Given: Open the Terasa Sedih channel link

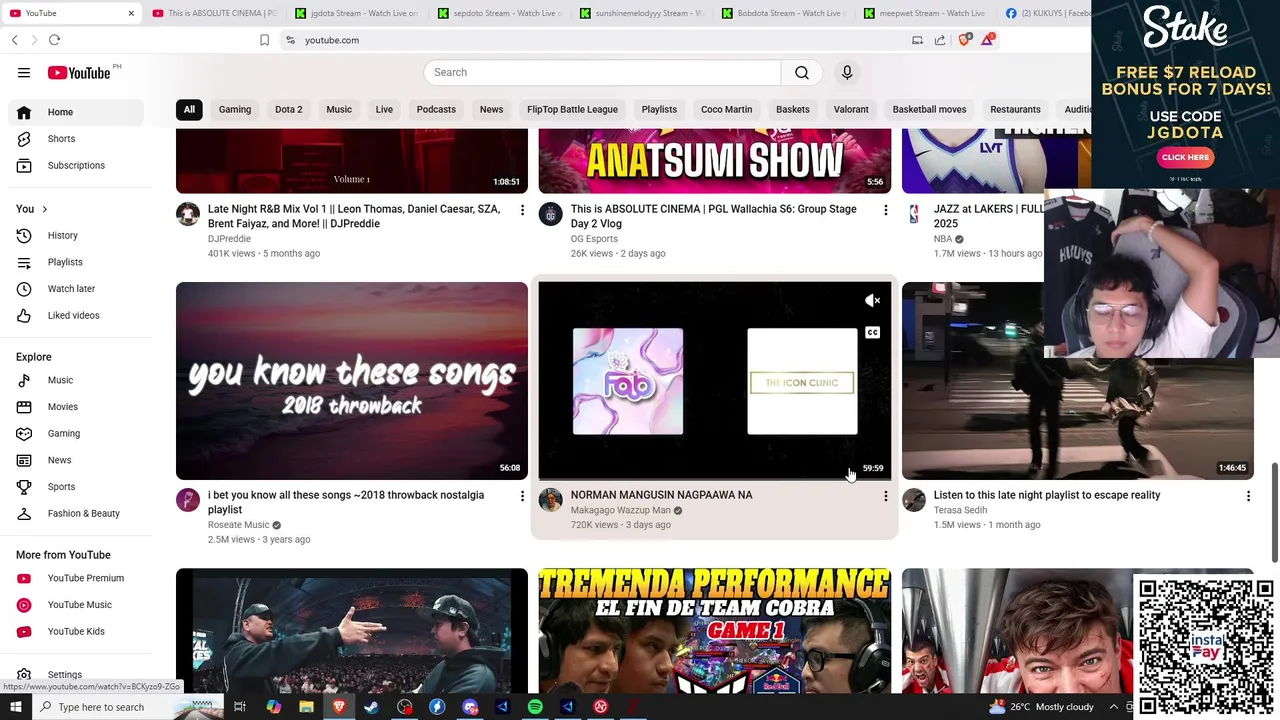Looking at the screenshot, I should [960, 510].
